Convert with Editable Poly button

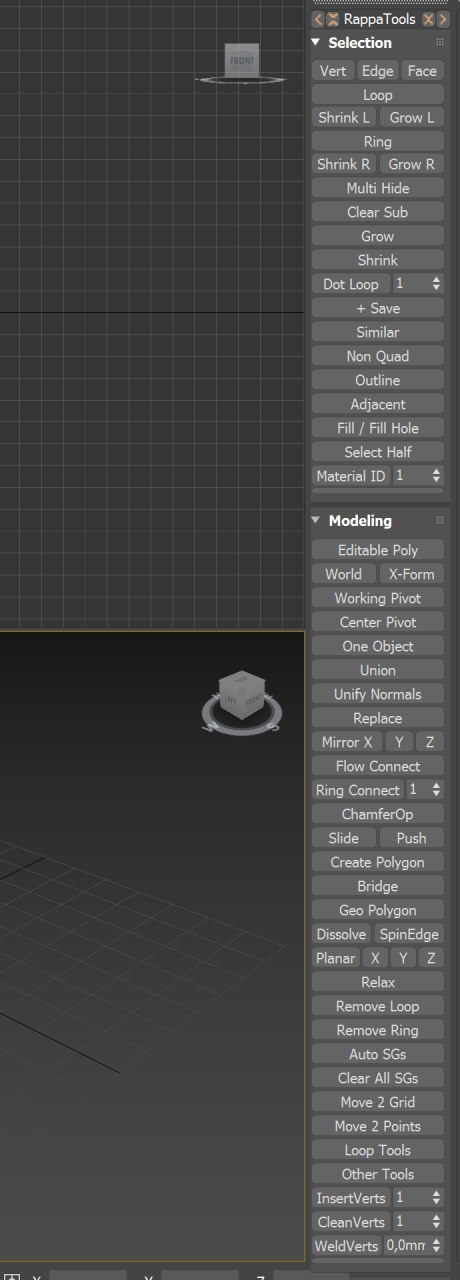[x=378, y=550]
